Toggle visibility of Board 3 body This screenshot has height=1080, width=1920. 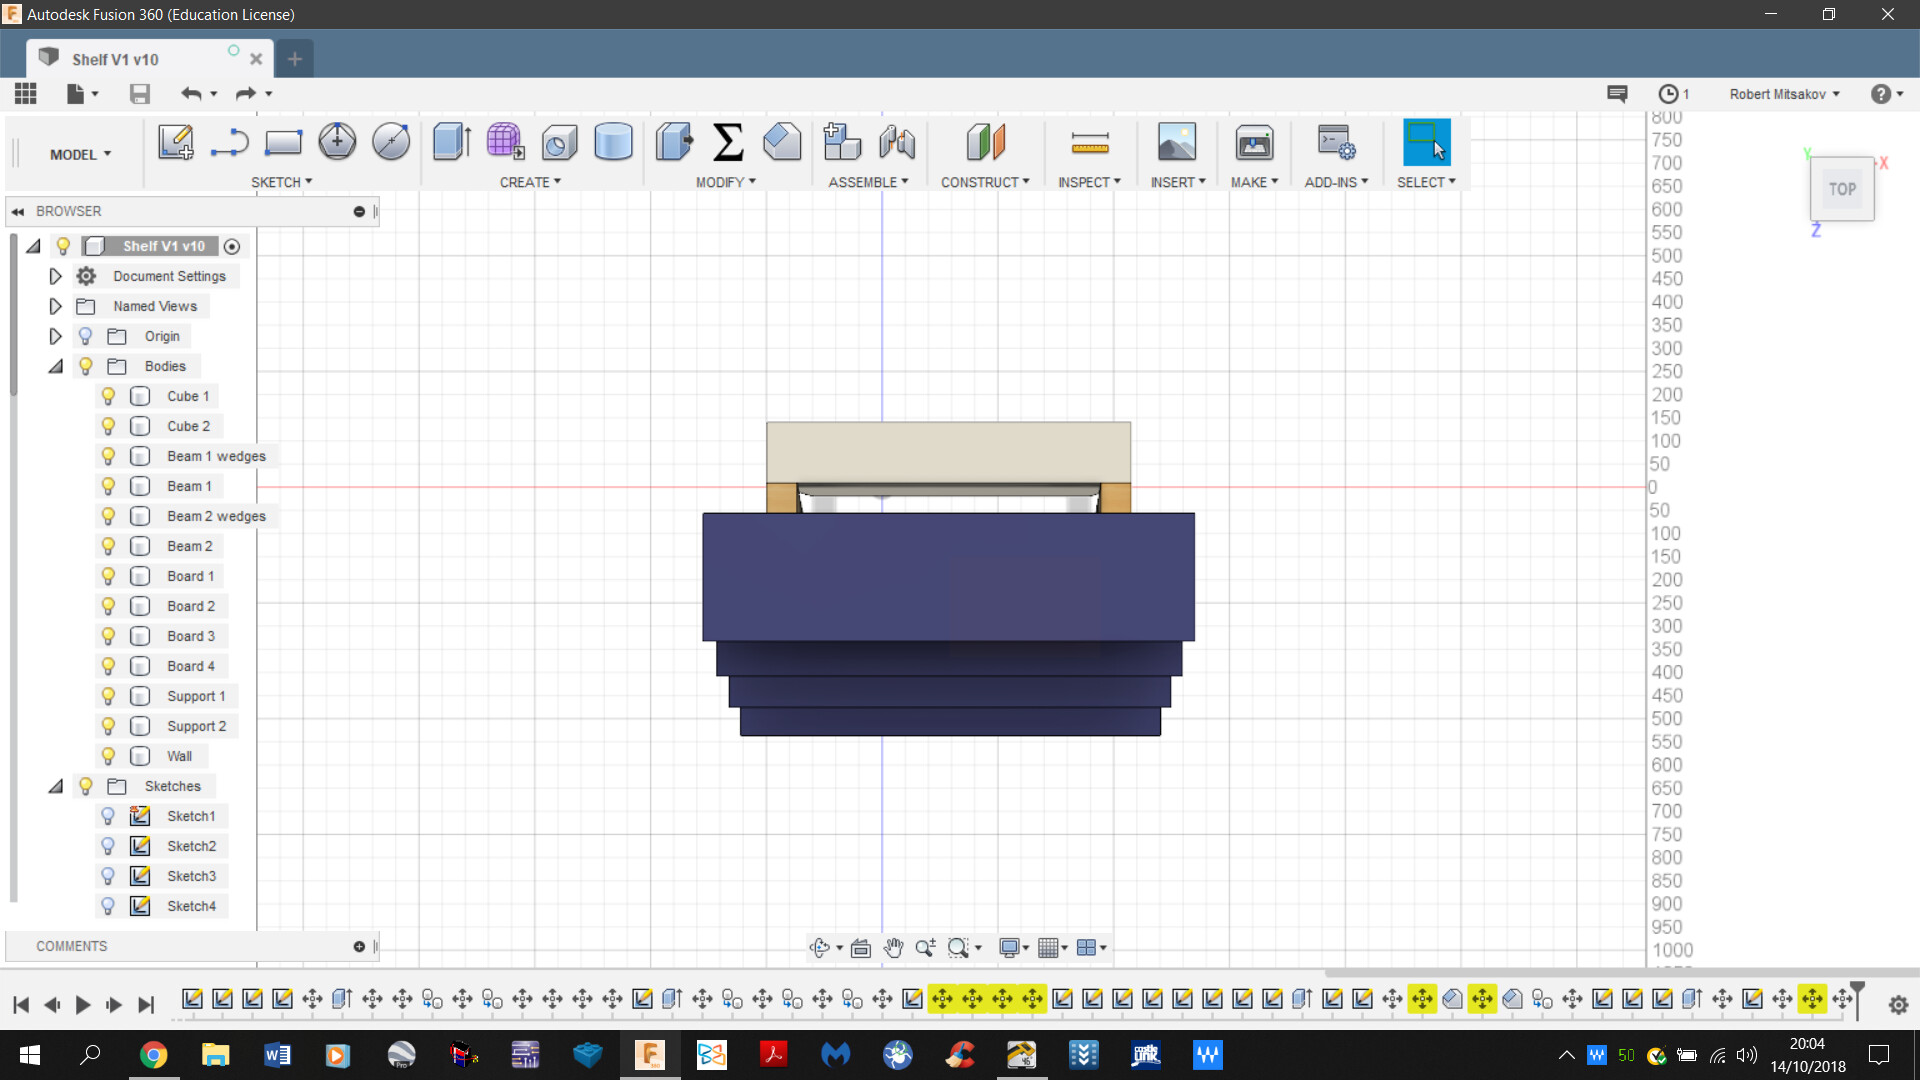[x=108, y=636]
